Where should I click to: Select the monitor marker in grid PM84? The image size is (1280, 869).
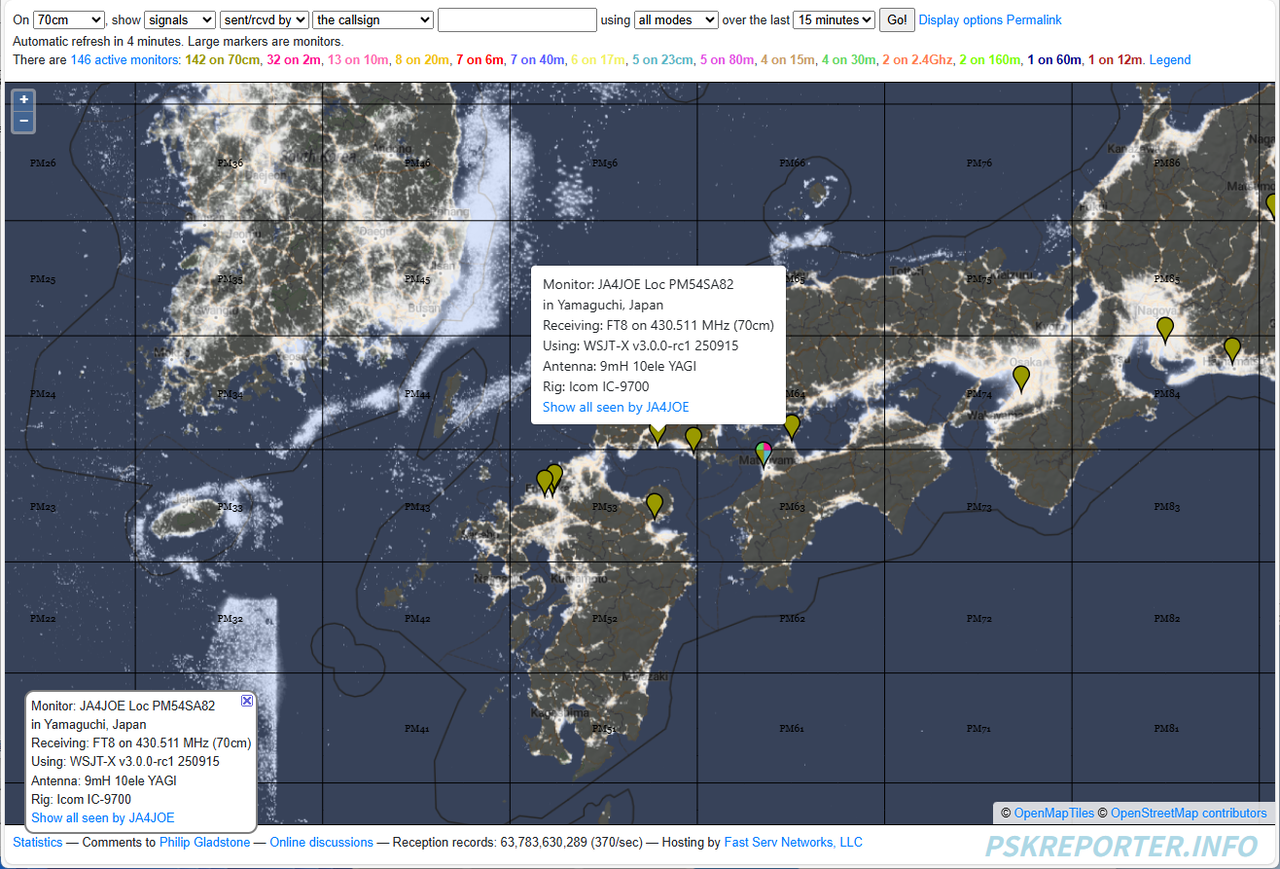pyautogui.click(x=1232, y=350)
